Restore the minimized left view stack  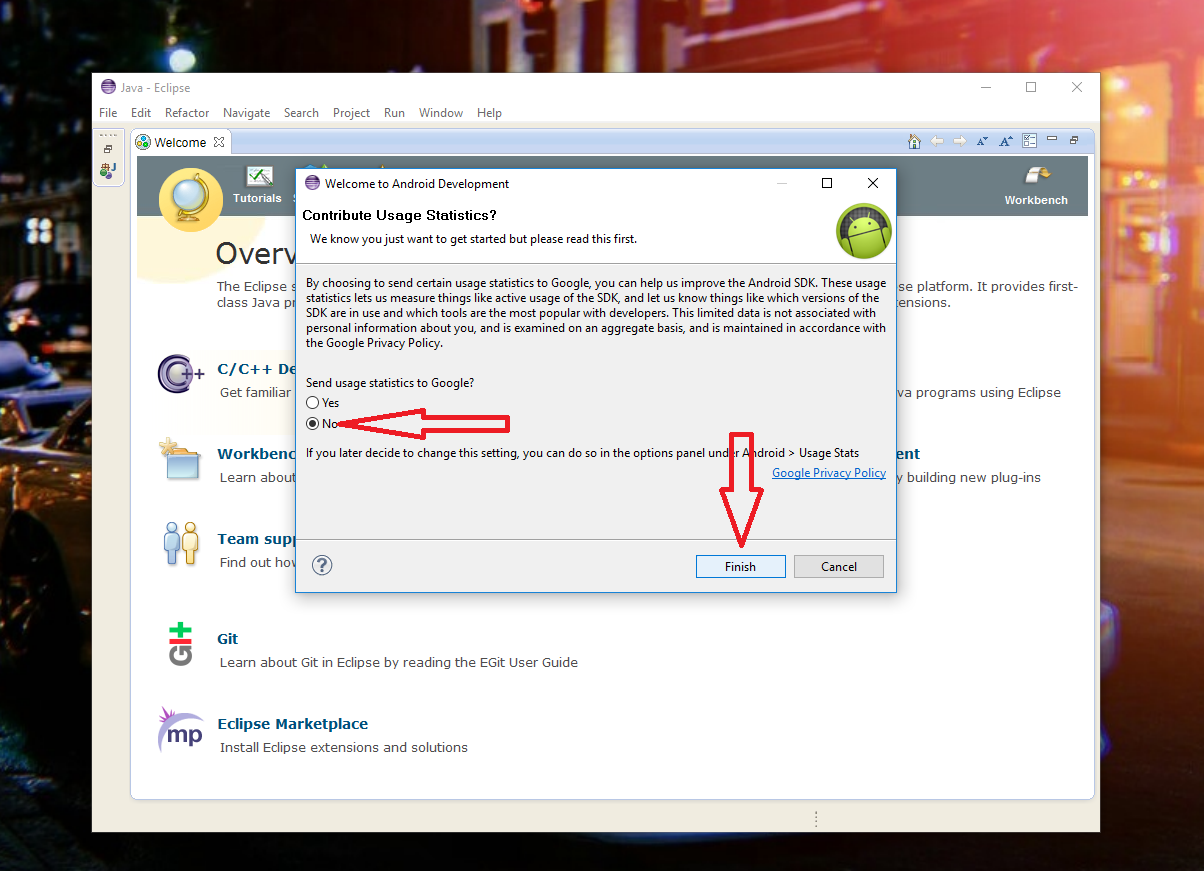pos(108,149)
